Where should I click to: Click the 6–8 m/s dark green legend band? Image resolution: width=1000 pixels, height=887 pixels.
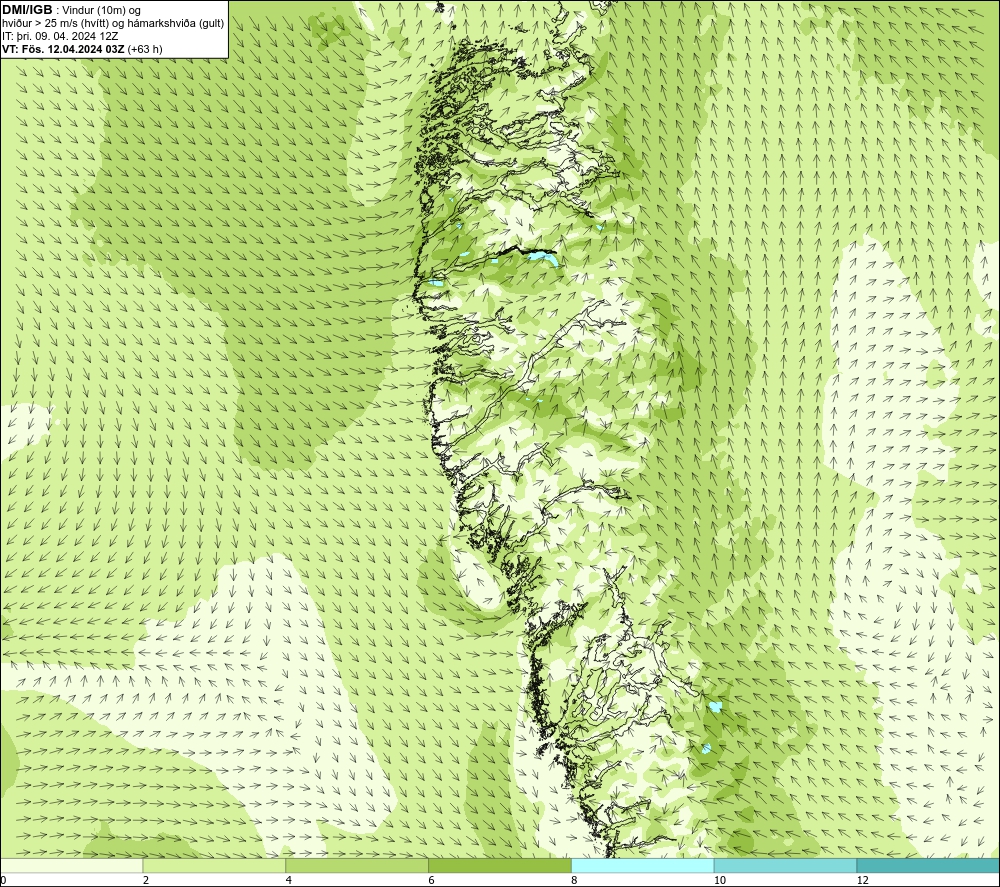pos(500,865)
